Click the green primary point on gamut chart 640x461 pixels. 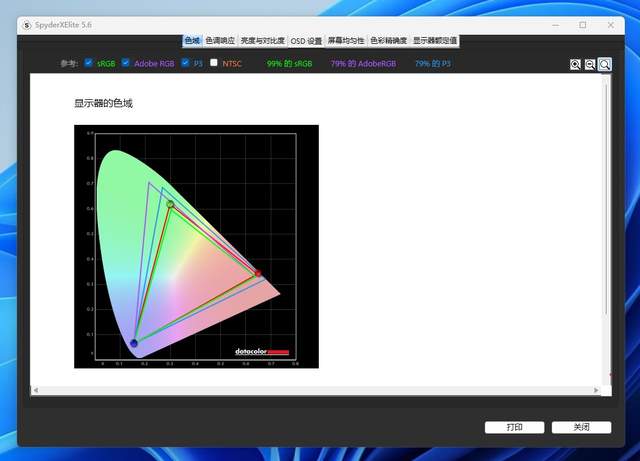point(170,204)
